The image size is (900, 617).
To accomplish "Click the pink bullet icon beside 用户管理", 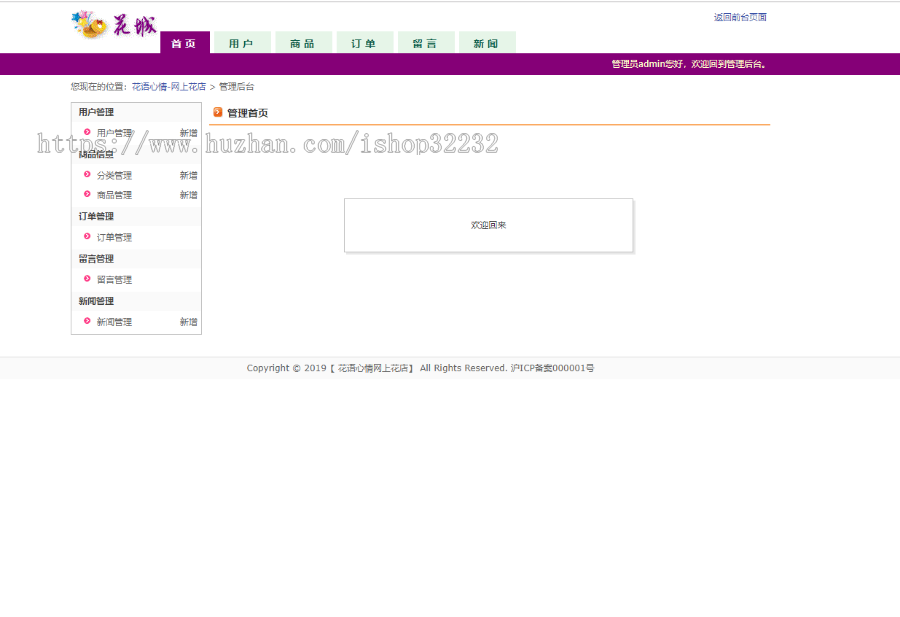I will point(87,132).
